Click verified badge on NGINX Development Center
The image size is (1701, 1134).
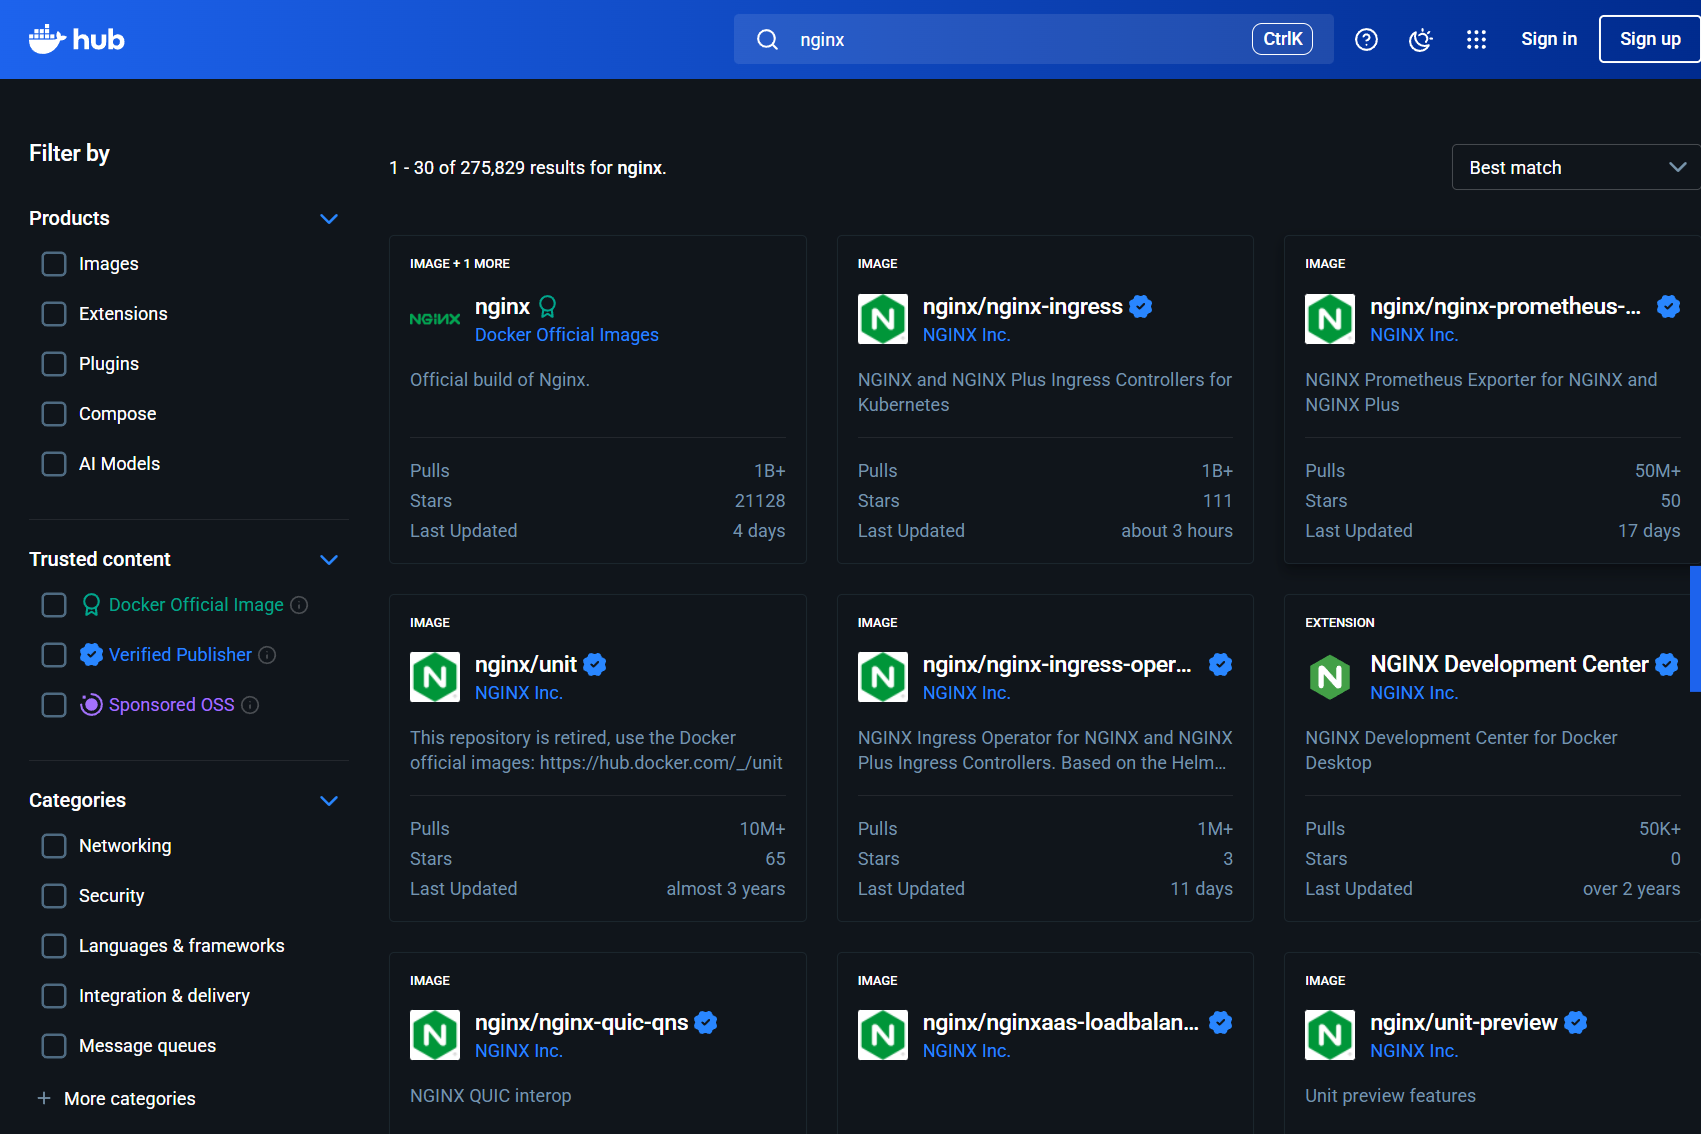1667,664
